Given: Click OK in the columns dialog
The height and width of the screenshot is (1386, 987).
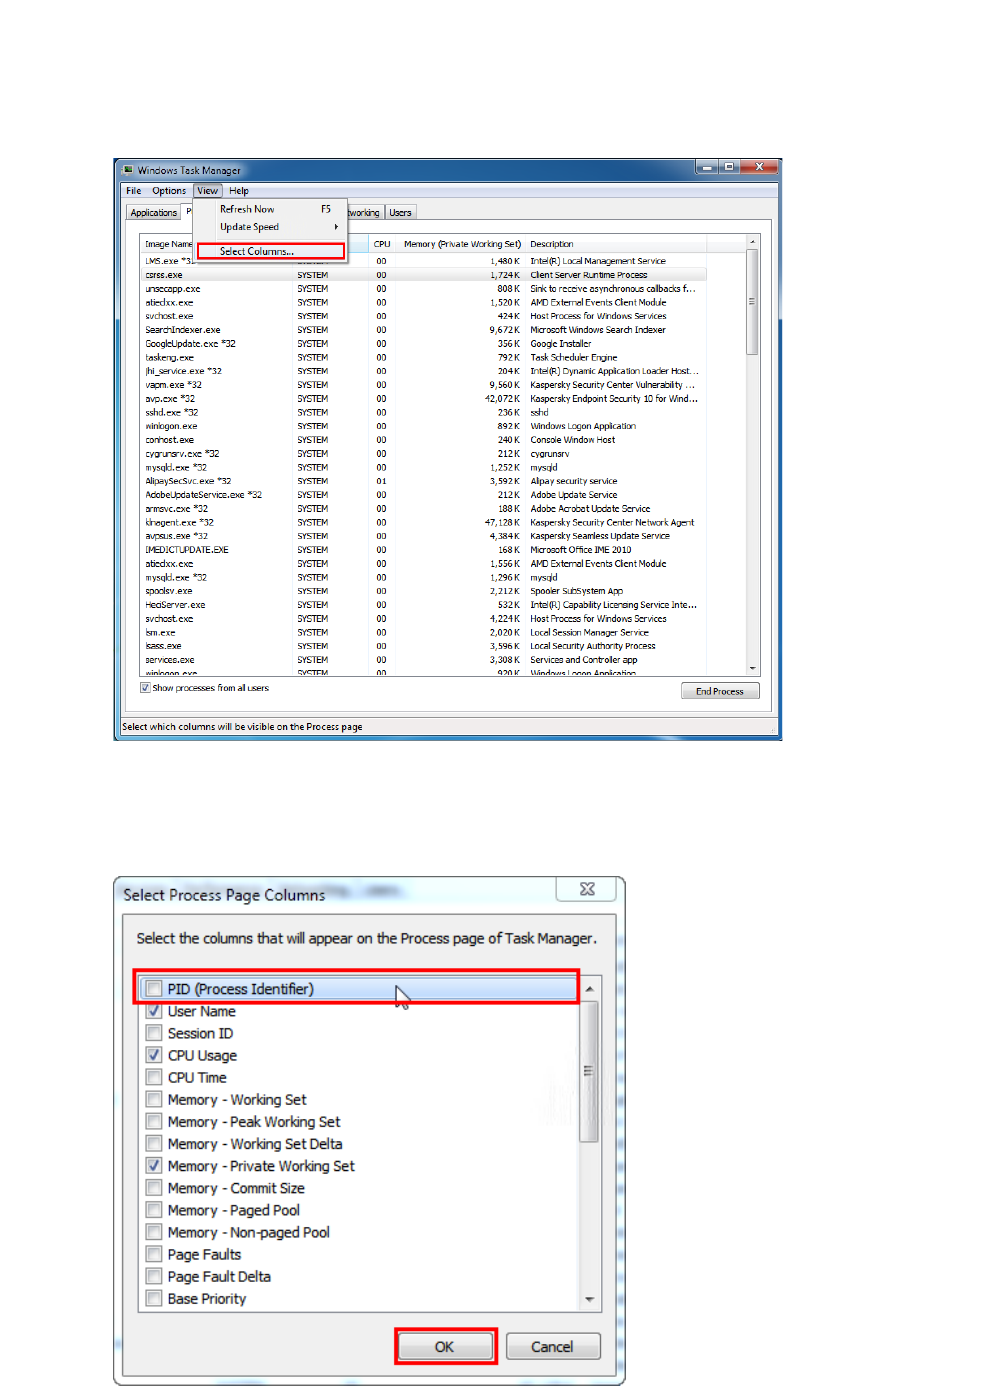Looking at the screenshot, I should tap(445, 1347).
